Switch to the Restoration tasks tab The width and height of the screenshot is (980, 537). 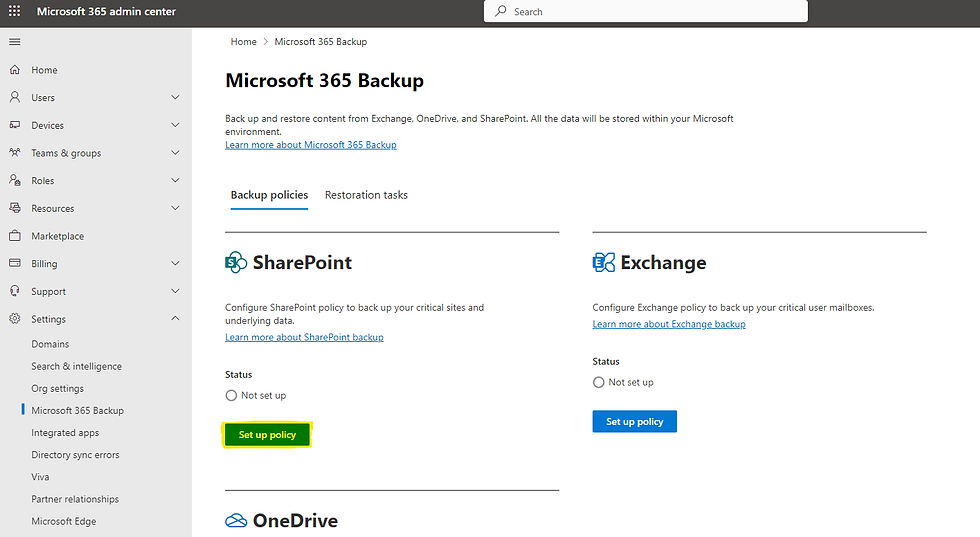tap(366, 195)
